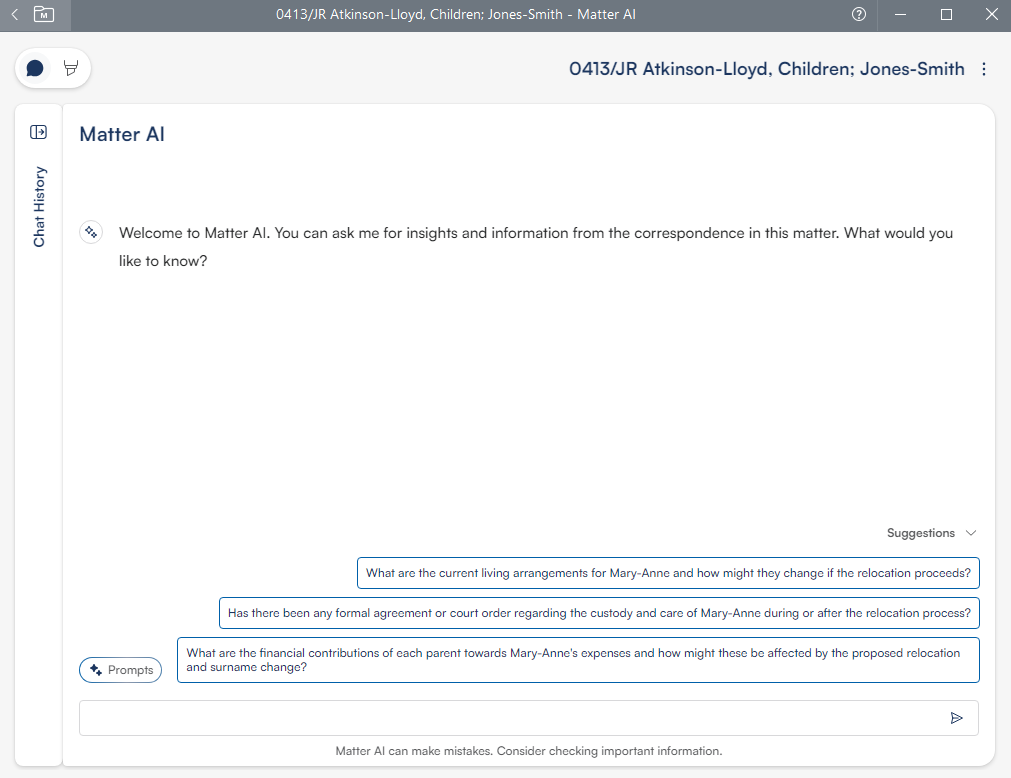
Task: Click the Suggestions label
Action: pos(920,533)
